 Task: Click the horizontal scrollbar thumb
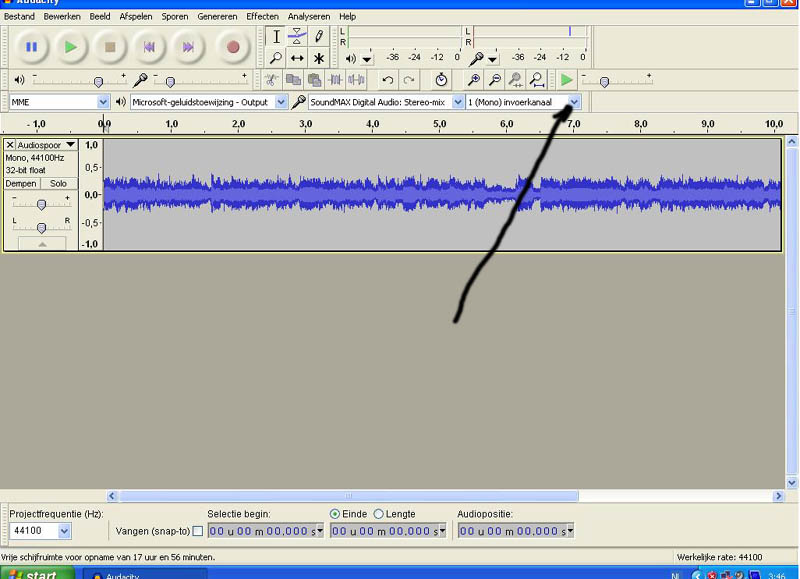[348, 495]
